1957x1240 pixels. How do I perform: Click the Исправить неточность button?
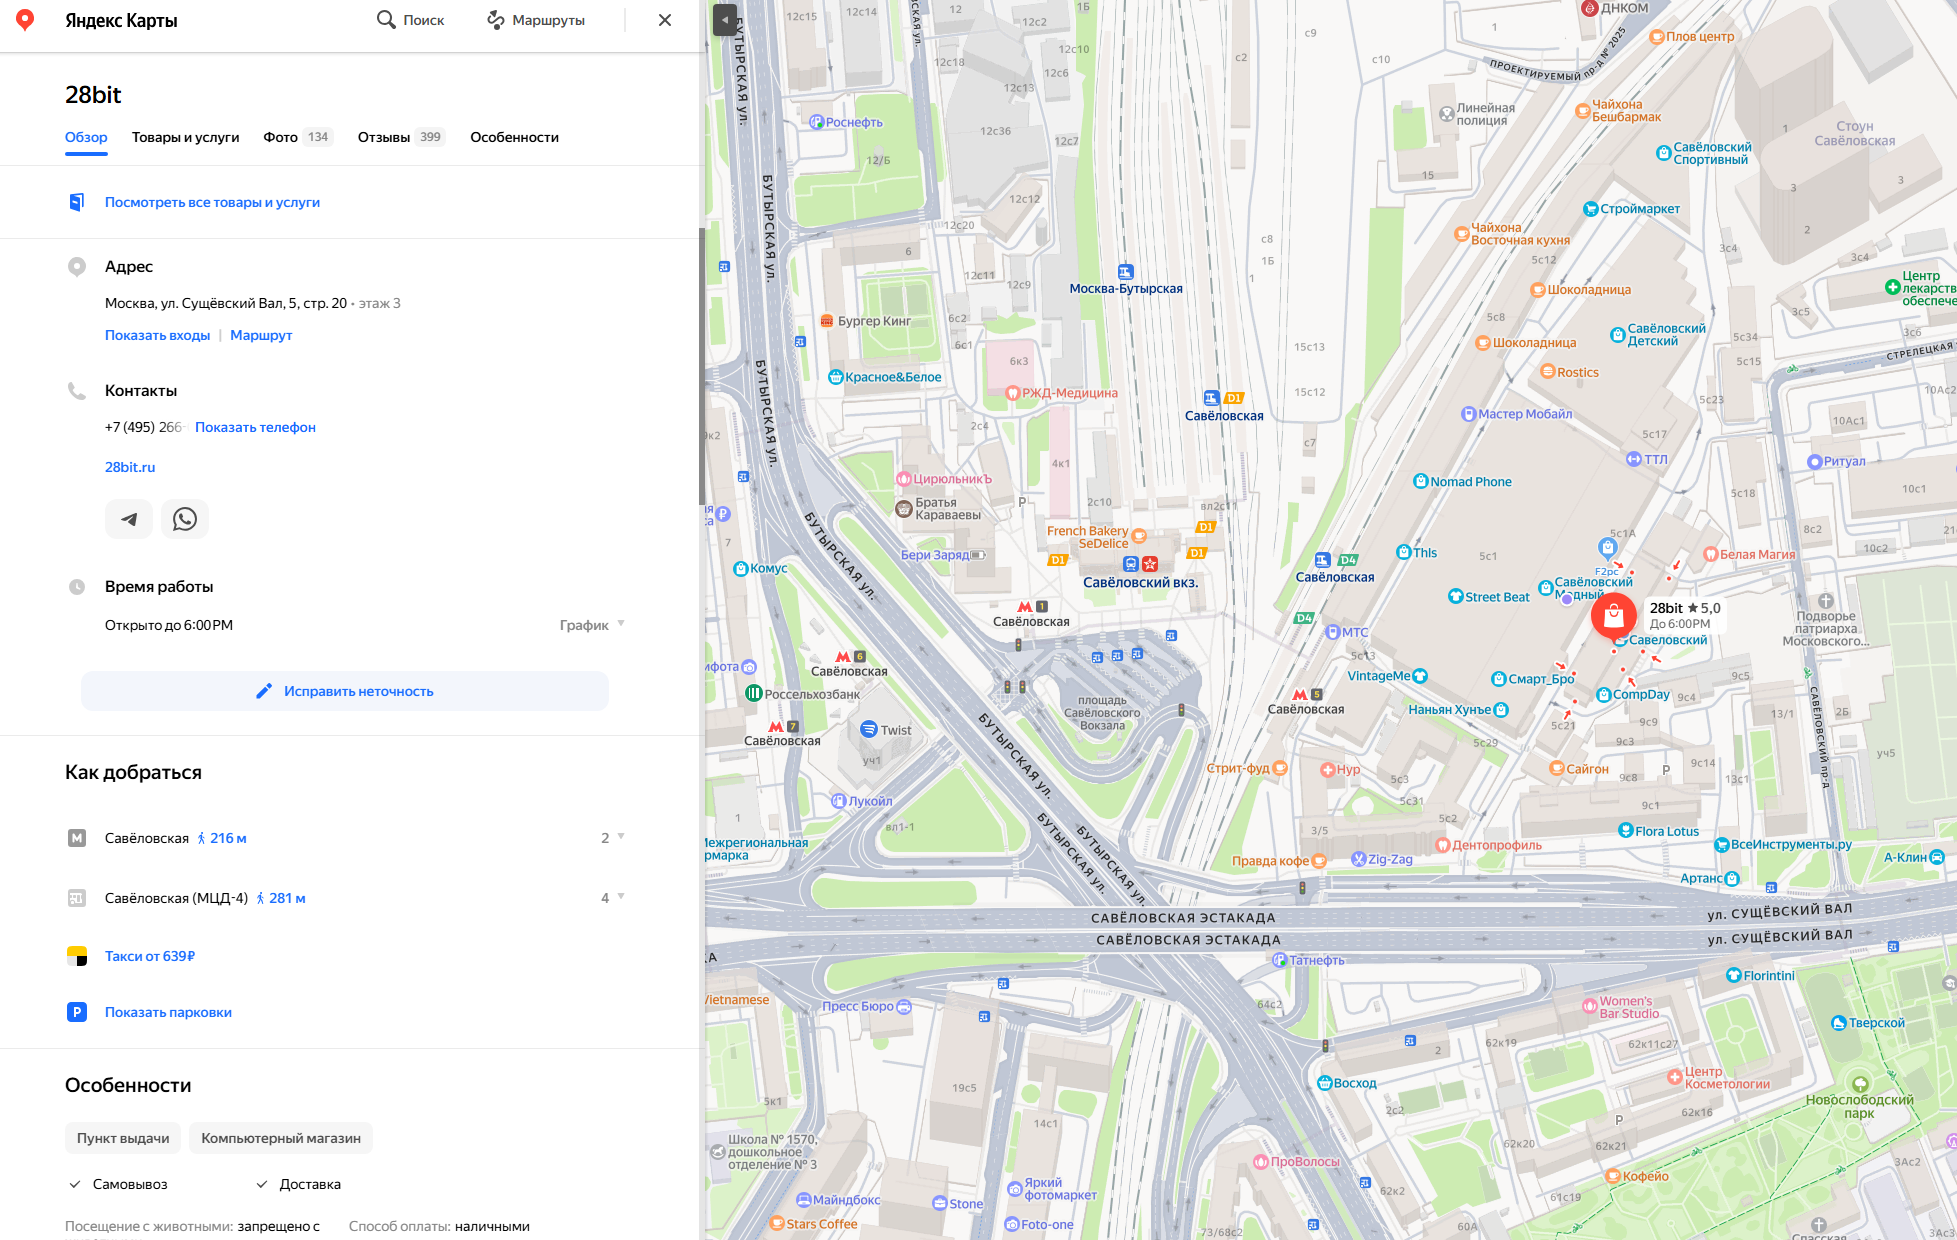point(345,691)
